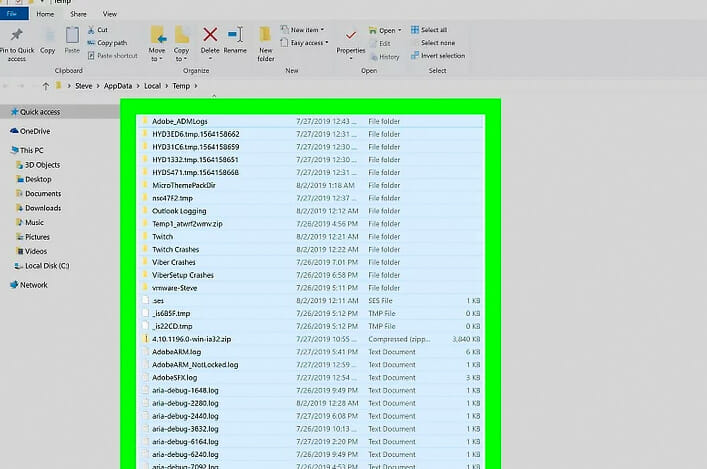Open 3D Objects folder in the sidebar

(x=38, y=165)
